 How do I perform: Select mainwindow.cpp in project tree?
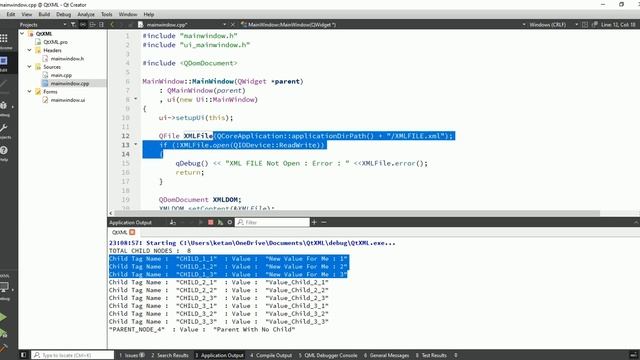point(70,83)
